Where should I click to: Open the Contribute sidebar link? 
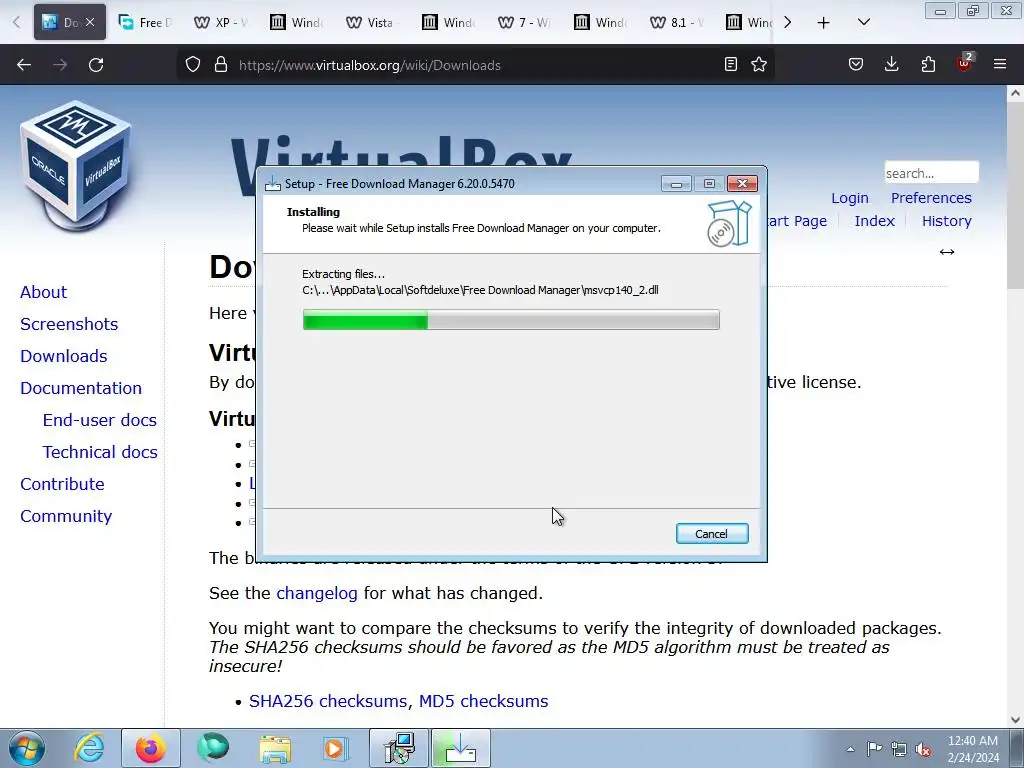pyautogui.click(x=62, y=484)
